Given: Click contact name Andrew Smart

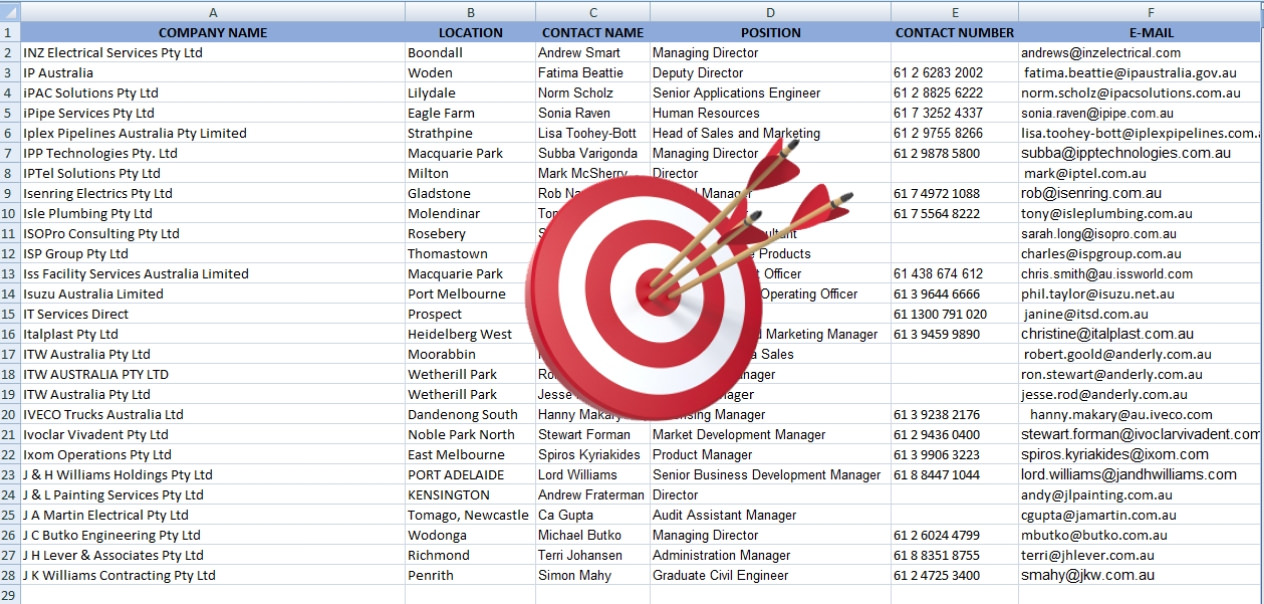Looking at the screenshot, I should pyautogui.click(x=593, y=53).
